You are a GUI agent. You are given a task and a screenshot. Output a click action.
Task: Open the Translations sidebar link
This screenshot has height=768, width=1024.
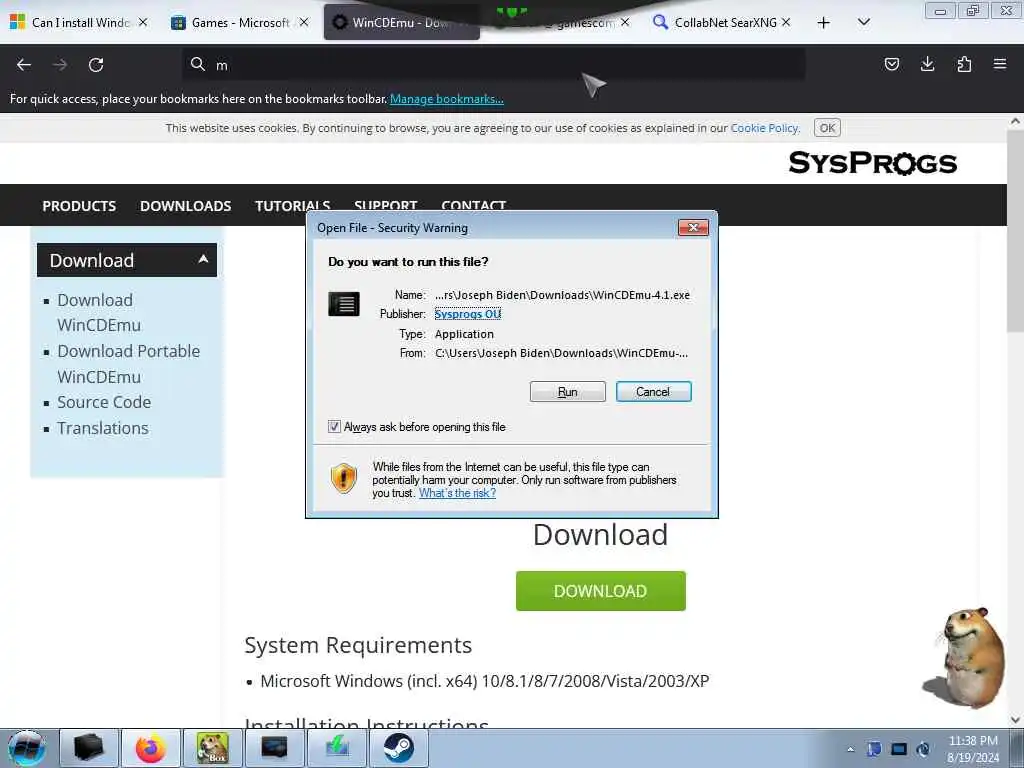click(x=103, y=428)
